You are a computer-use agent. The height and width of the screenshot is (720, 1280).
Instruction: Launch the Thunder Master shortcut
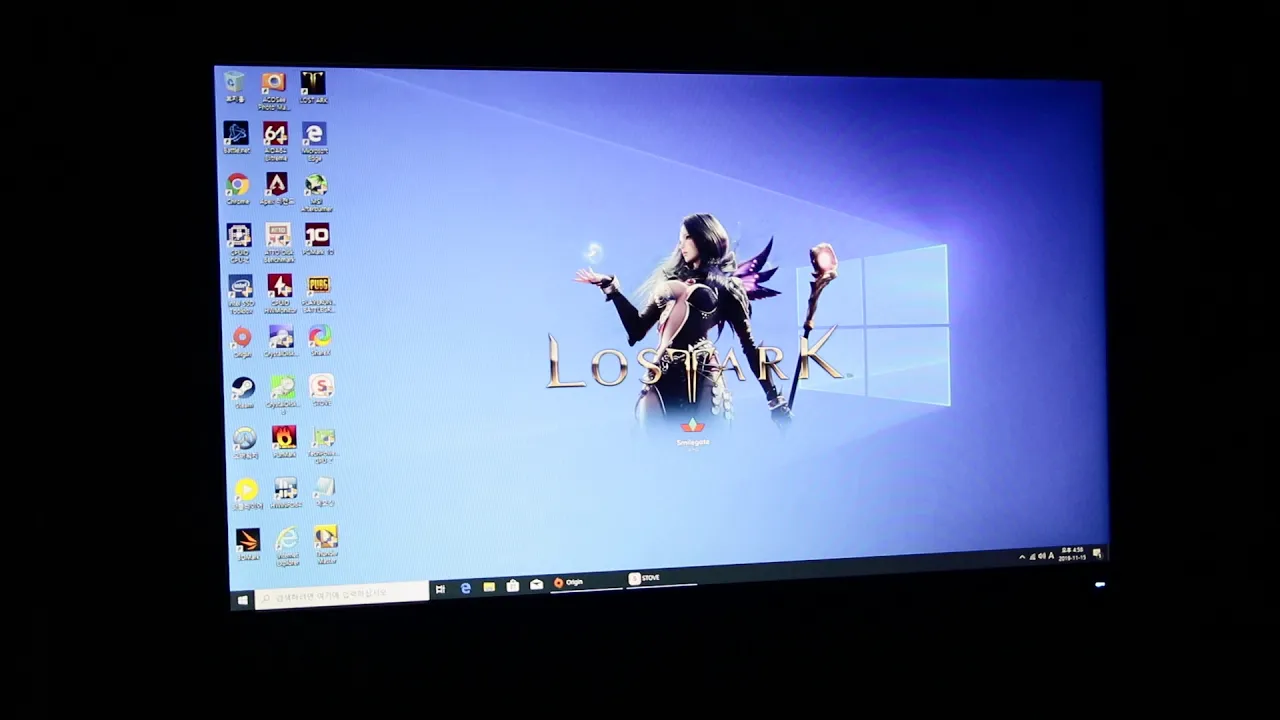coord(326,545)
